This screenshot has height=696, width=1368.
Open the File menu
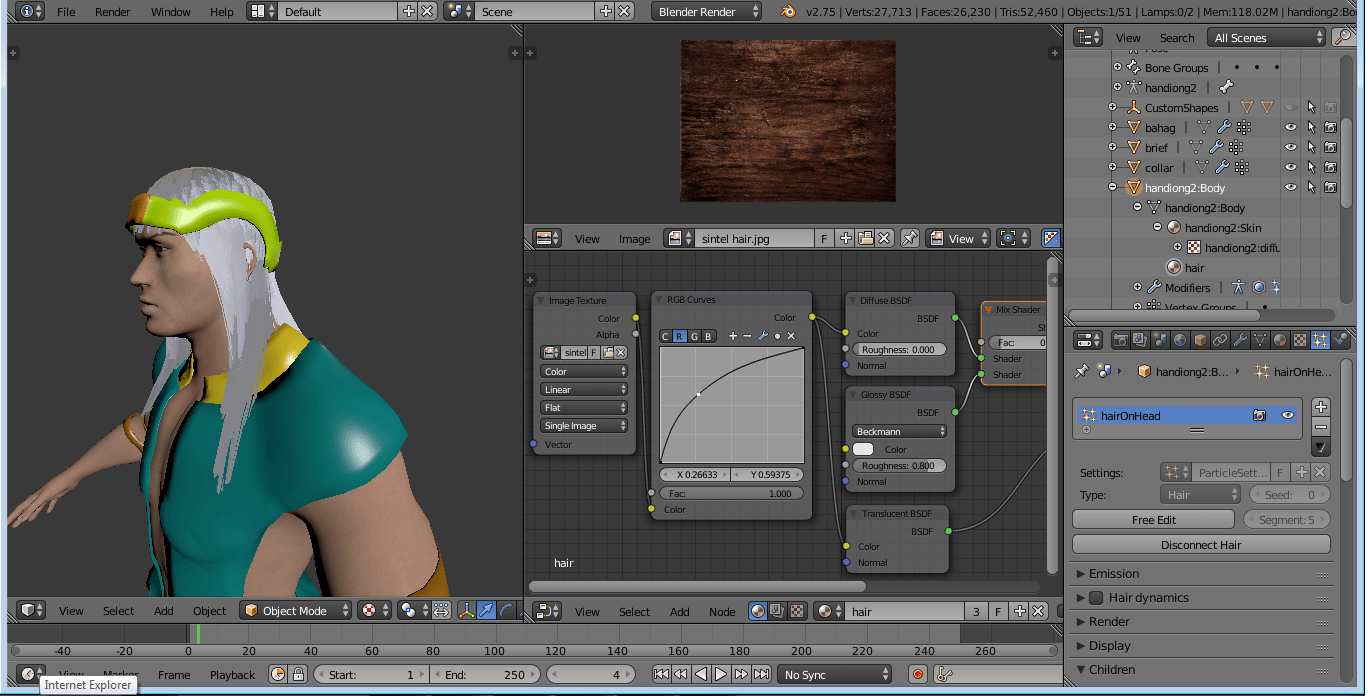click(x=66, y=12)
